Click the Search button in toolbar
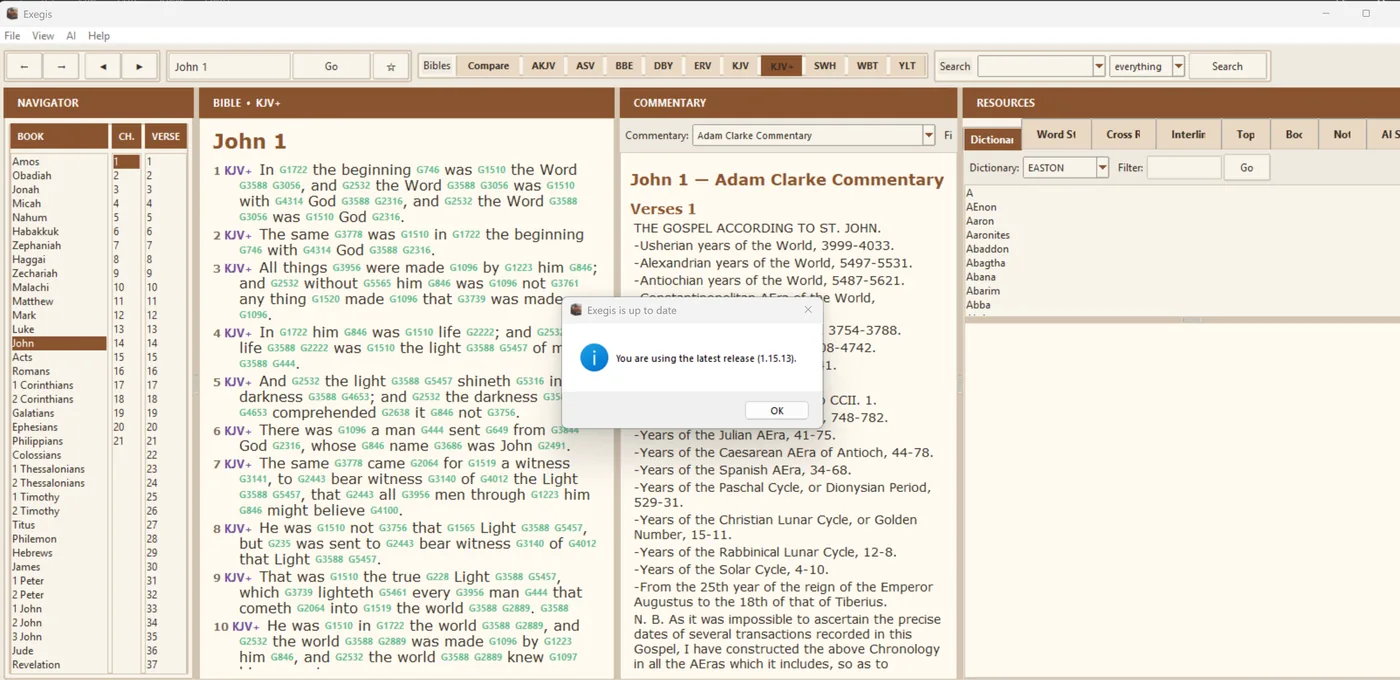This screenshot has width=1400, height=680. [1227, 67]
